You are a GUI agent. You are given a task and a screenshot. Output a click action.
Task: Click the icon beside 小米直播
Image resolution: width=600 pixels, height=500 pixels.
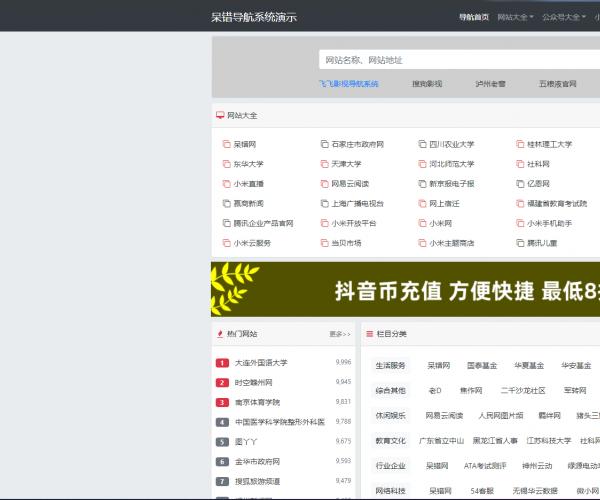[x=227, y=184]
